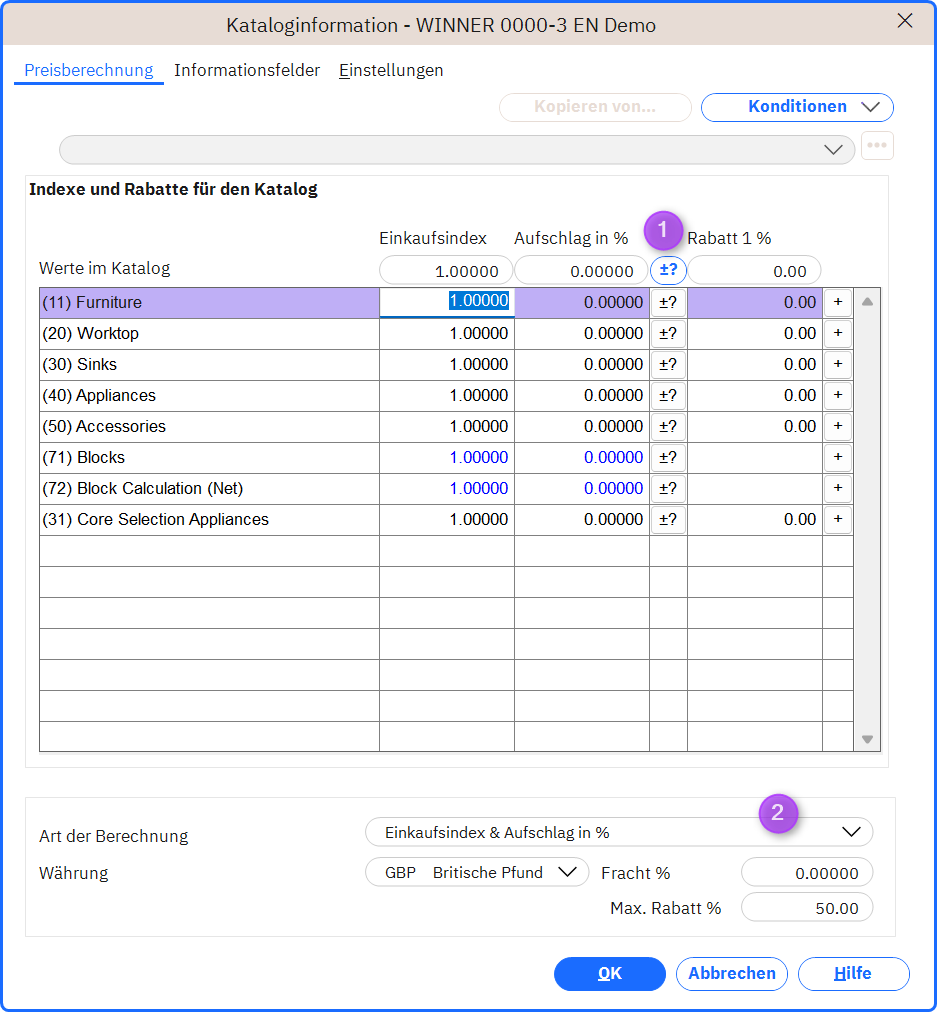Click the plus button in Worktop row
This screenshot has width=937, height=1012.
(838, 334)
